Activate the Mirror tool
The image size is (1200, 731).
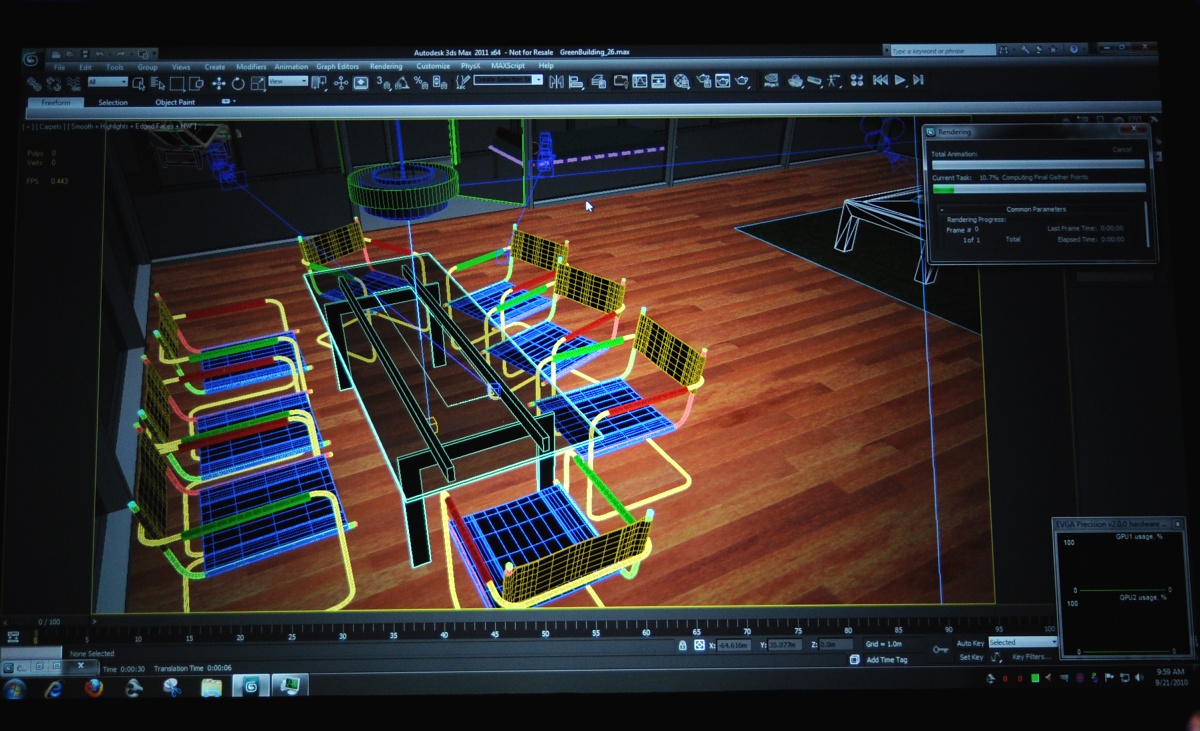(556, 82)
